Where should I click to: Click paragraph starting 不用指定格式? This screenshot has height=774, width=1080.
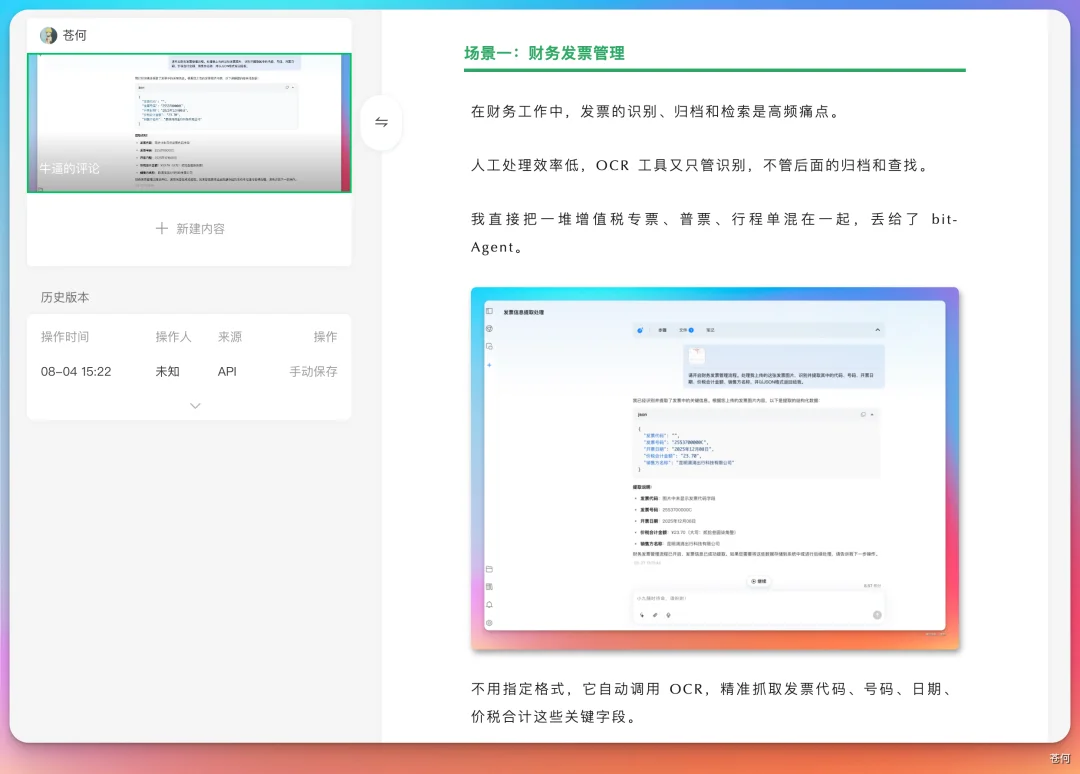point(714,702)
